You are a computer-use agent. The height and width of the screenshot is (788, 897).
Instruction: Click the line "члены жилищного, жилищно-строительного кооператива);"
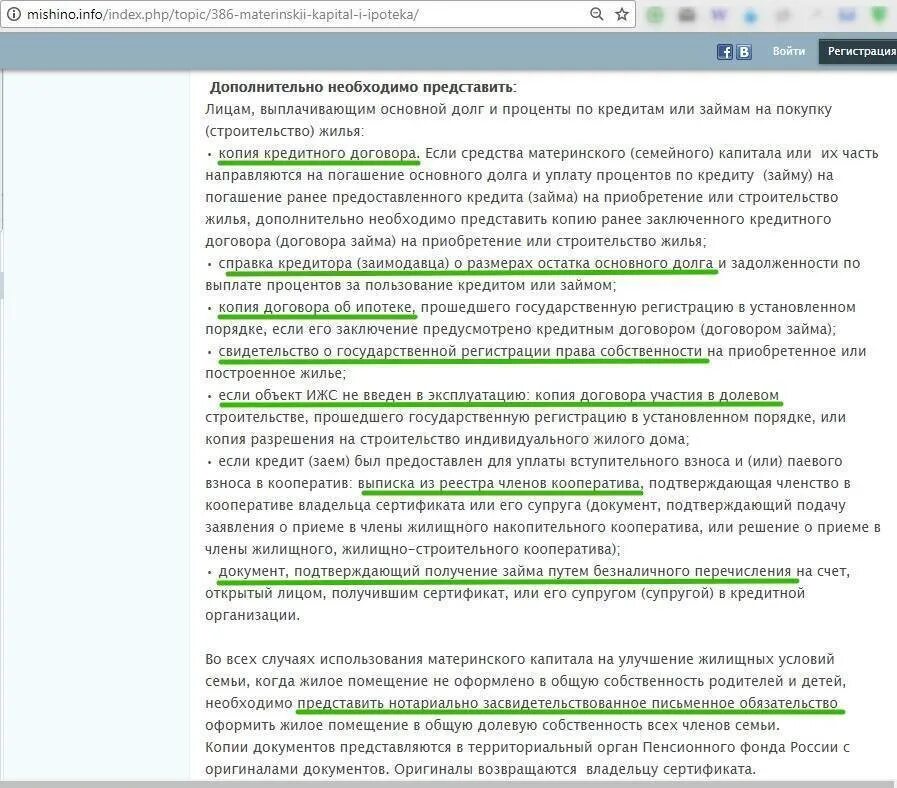412,549
